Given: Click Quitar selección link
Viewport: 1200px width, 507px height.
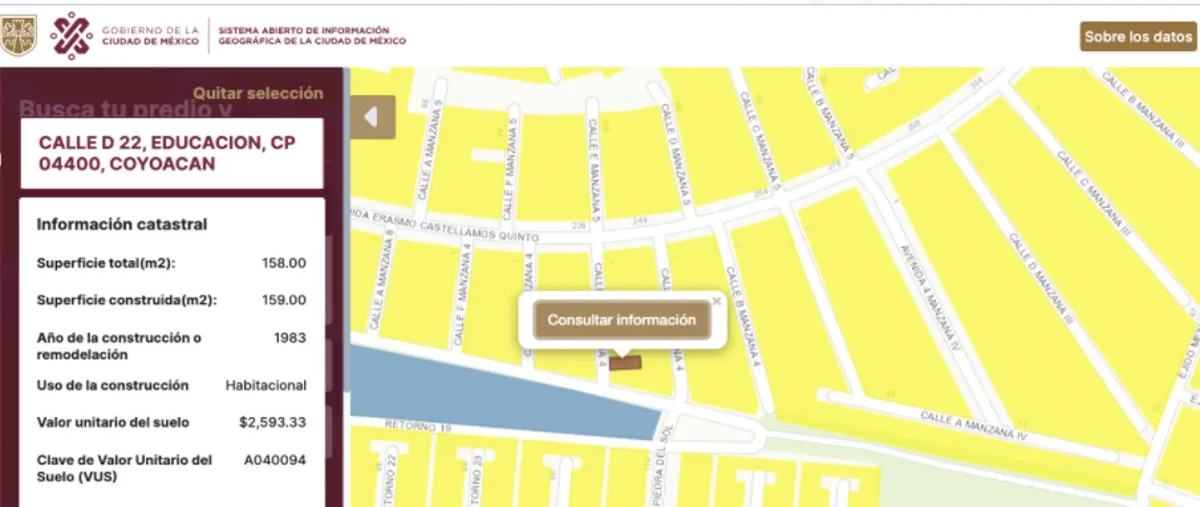Looking at the screenshot, I should (x=258, y=93).
